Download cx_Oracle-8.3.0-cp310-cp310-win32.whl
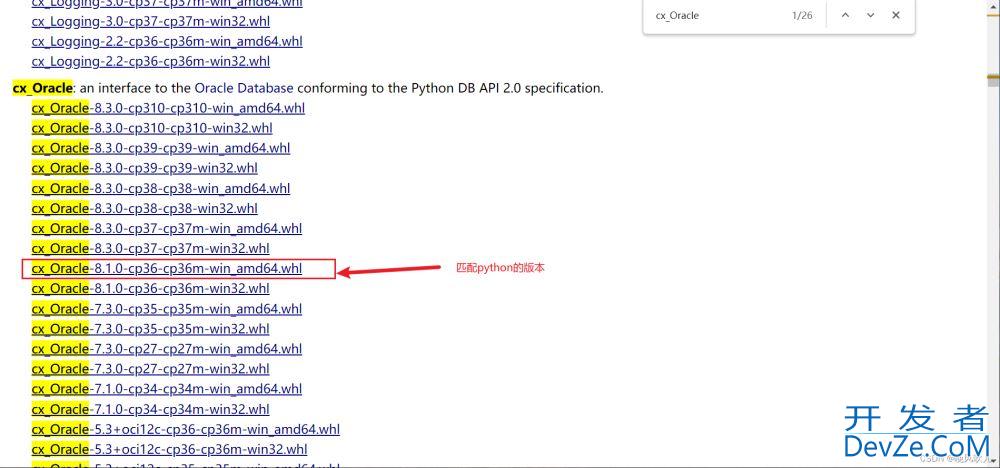Image resolution: width=1000 pixels, height=468 pixels. point(152,128)
